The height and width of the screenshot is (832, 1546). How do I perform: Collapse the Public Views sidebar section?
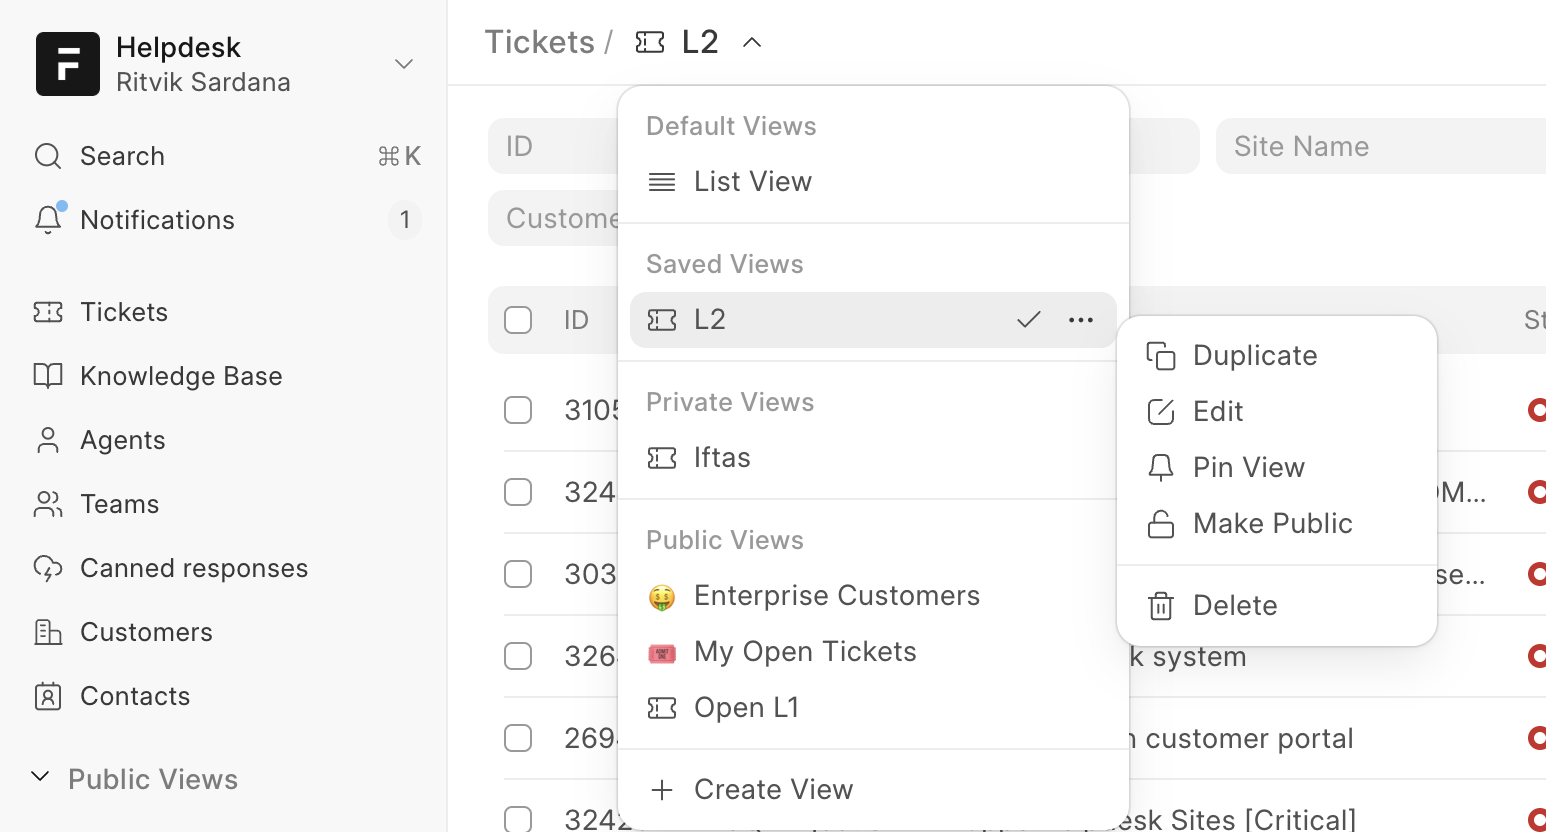tap(40, 778)
